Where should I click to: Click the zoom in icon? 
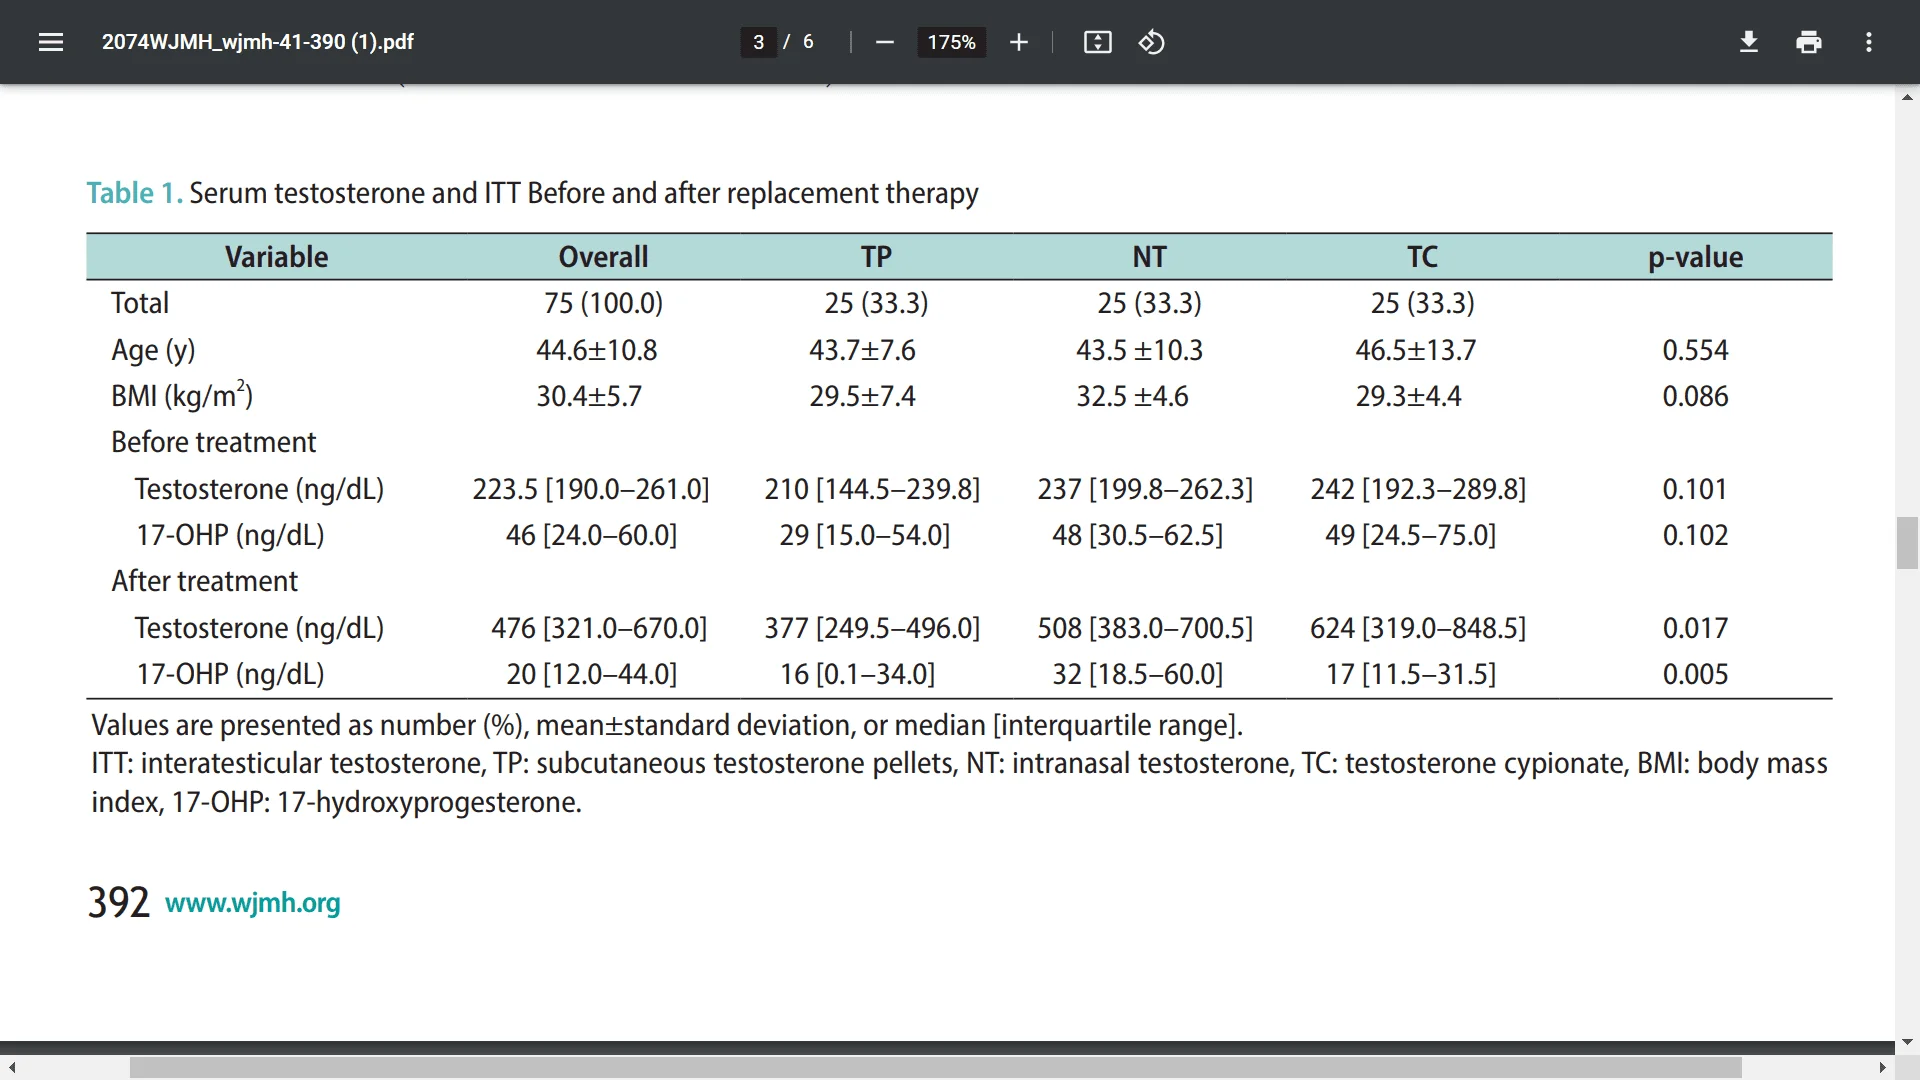pyautogui.click(x=1018, y=42)
